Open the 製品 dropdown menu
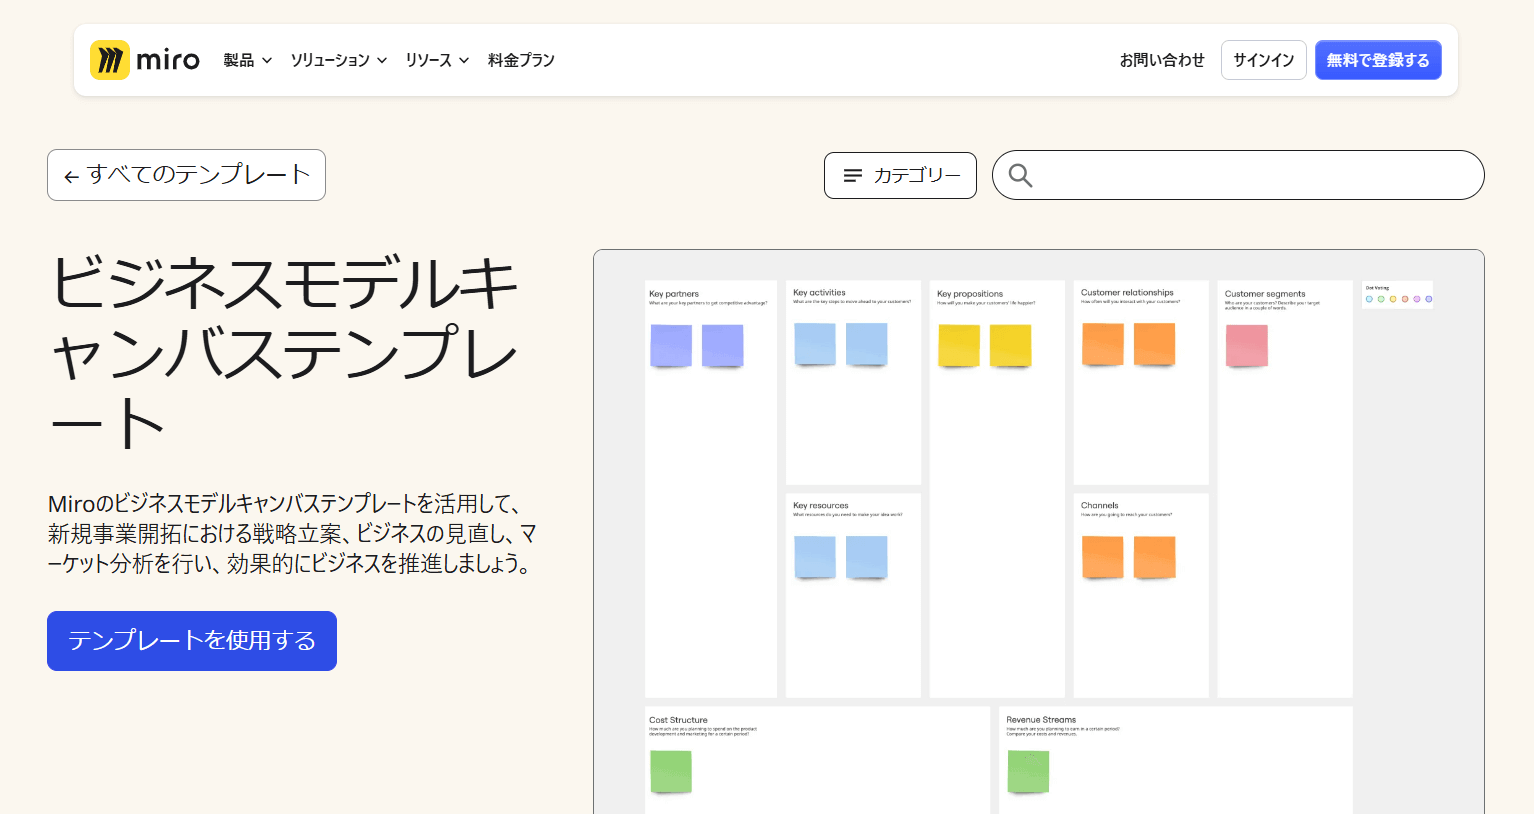Image resolution: width=1534 pixels, height=814 pixels. click(247, 60)
